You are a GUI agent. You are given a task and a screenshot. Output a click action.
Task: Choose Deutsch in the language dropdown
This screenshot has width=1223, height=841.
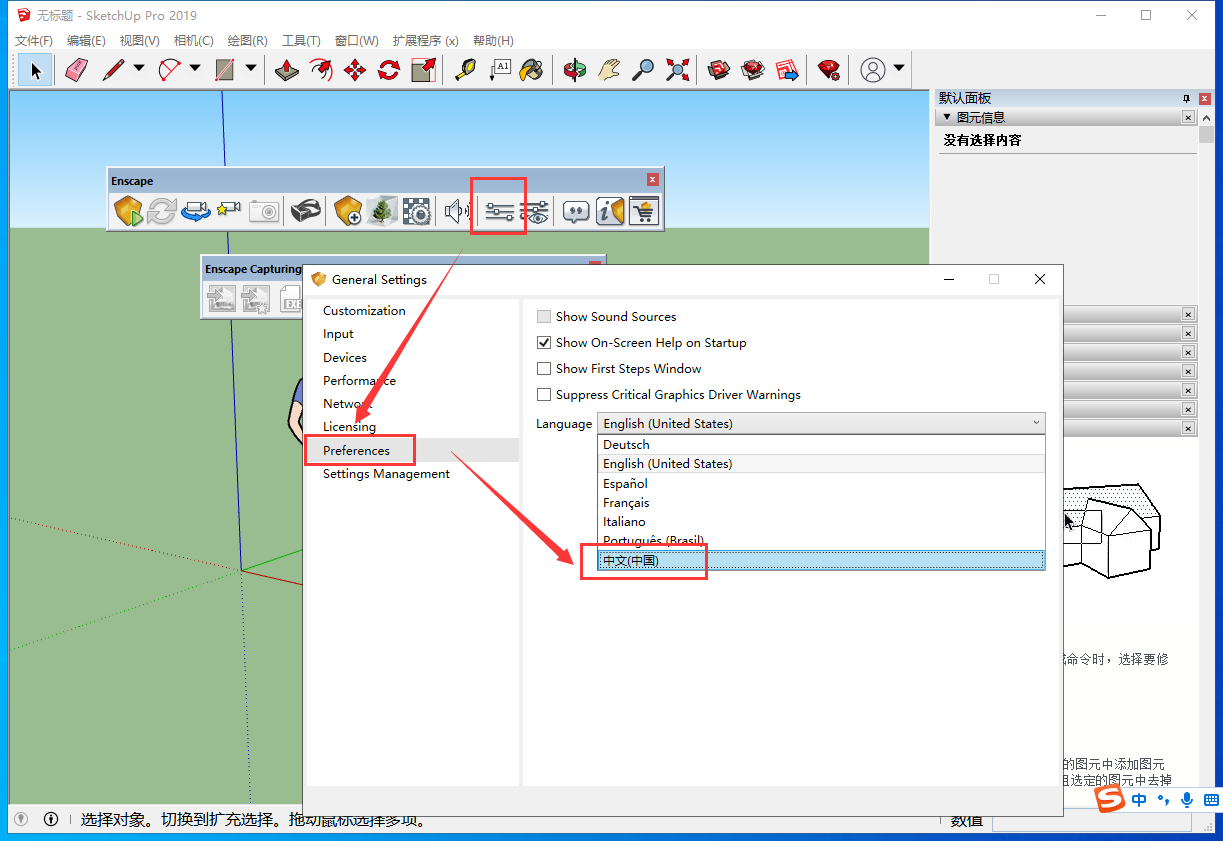(626, 444)
